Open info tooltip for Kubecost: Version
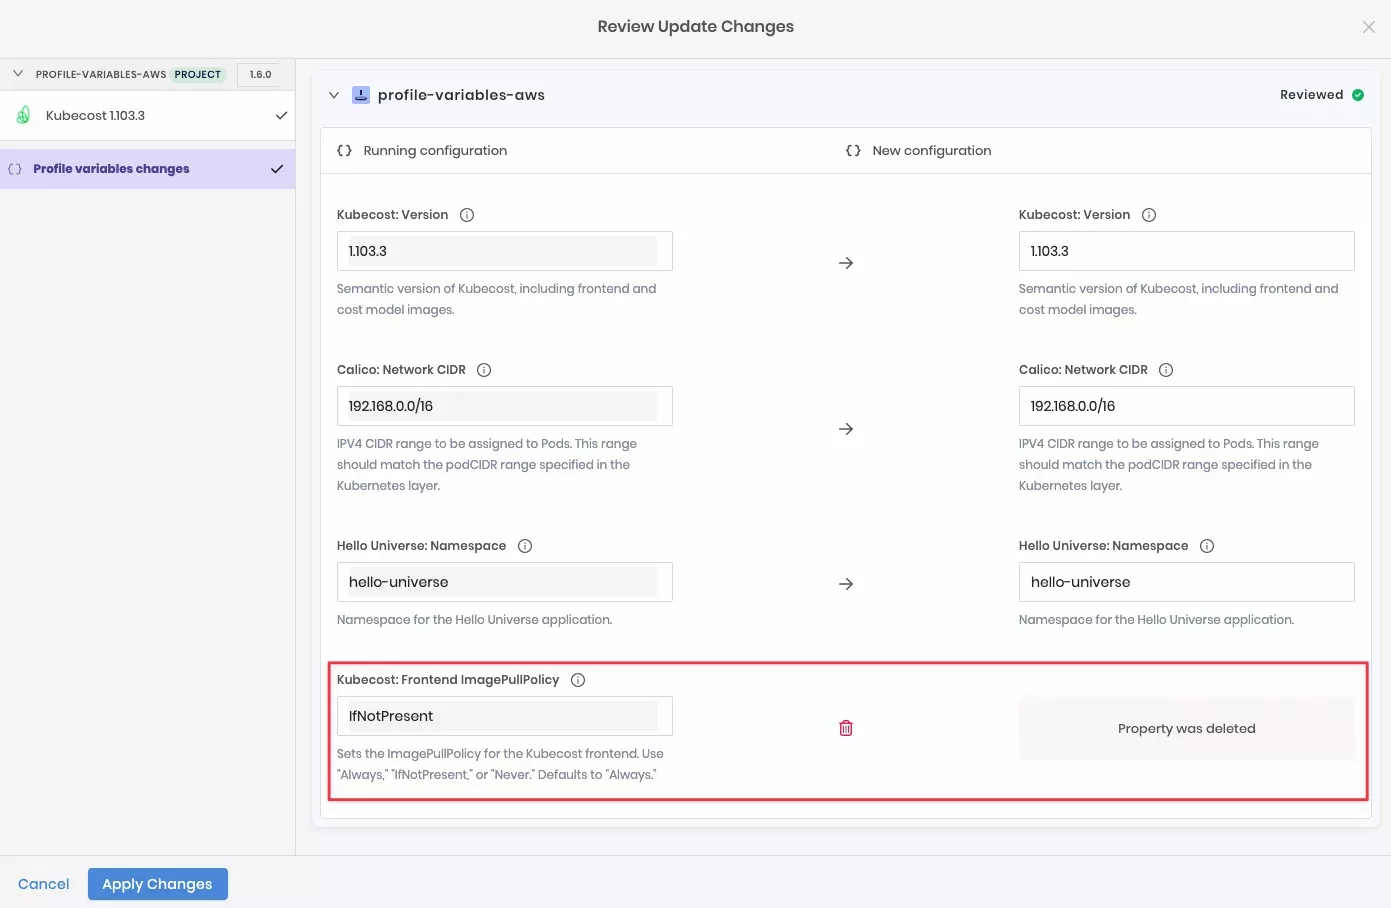Image resolution: width=1391 pixels, height=908 pixels. 466,214
